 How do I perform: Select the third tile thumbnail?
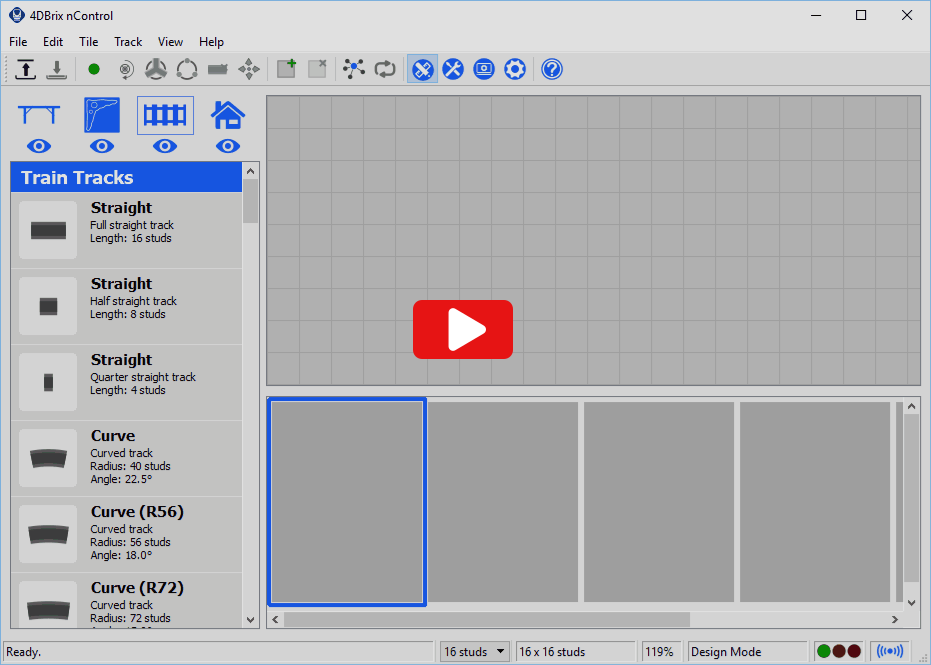click(659, 502)
